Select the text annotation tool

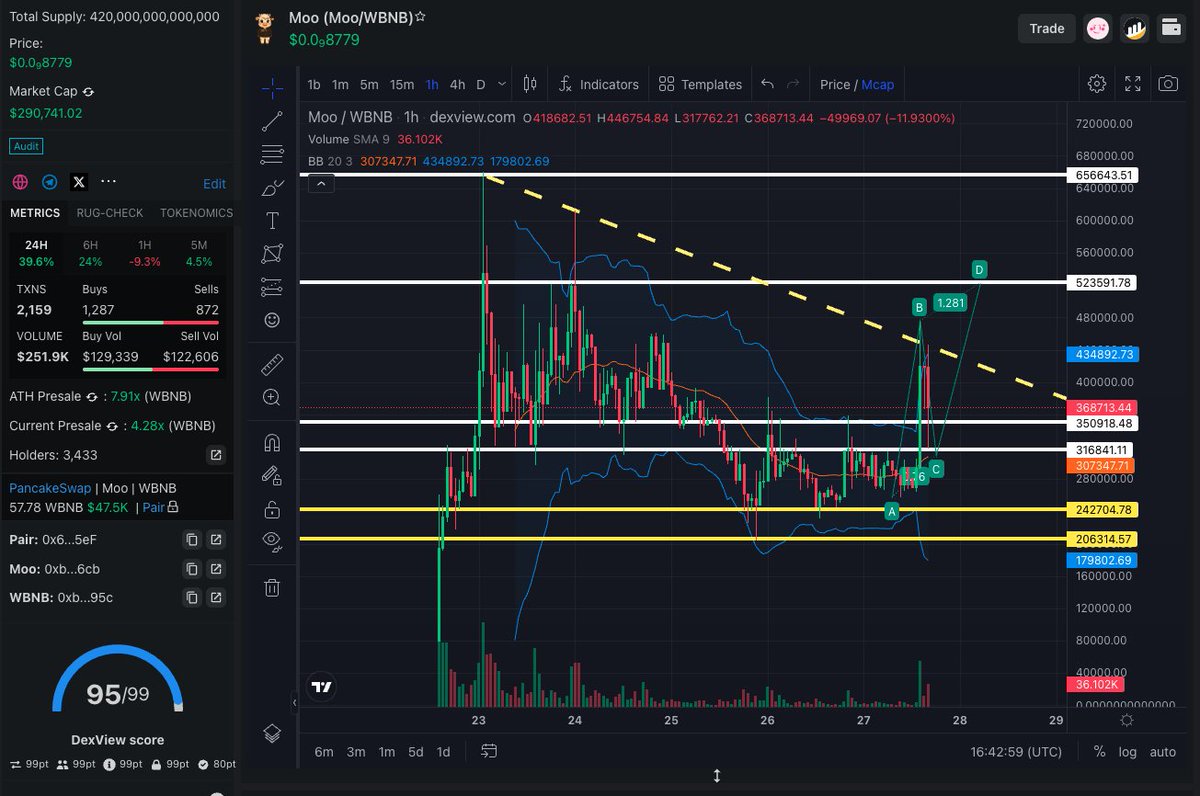pos(272,221)
